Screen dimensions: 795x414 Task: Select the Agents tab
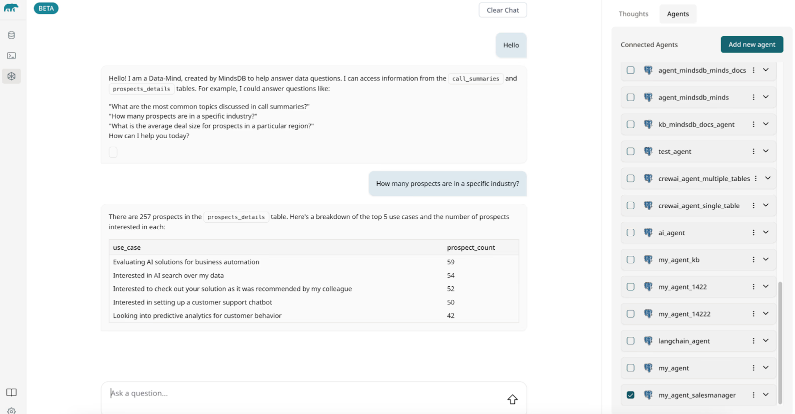[678, 14]
